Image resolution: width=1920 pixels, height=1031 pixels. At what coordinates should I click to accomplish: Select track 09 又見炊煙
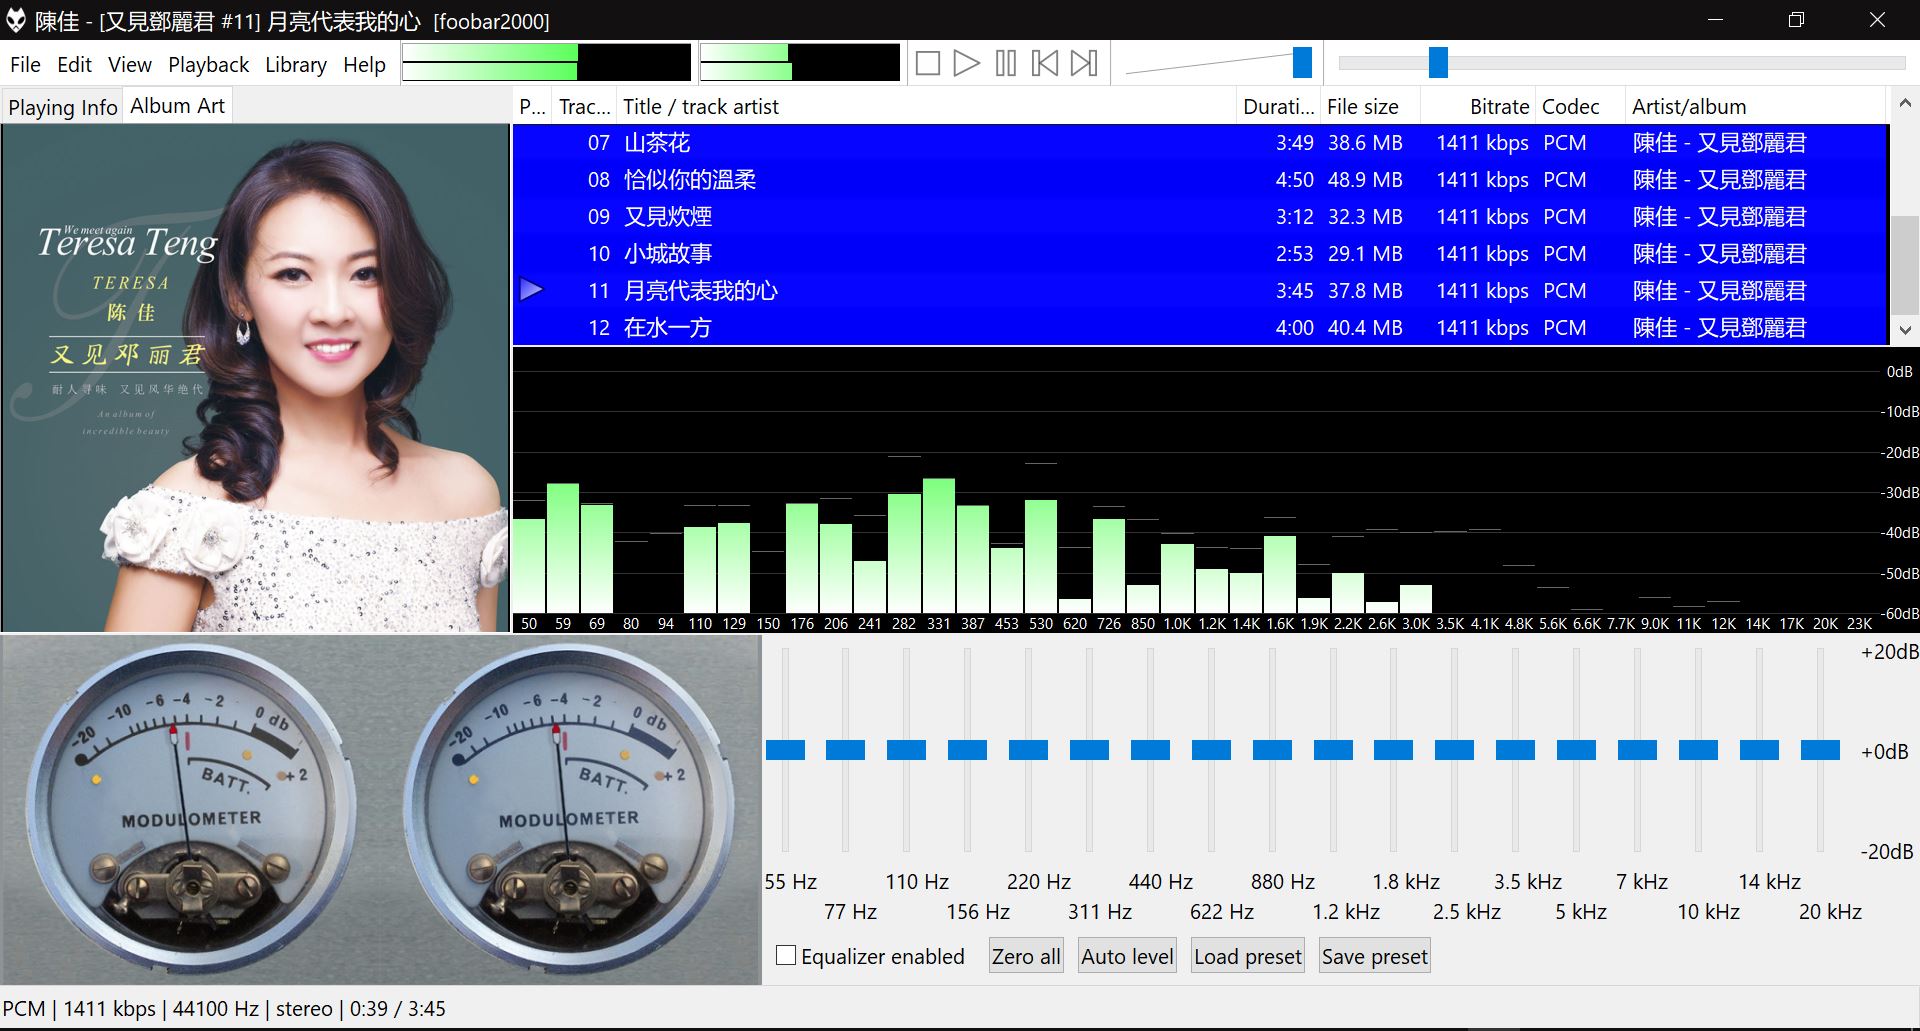(1200, 217)
